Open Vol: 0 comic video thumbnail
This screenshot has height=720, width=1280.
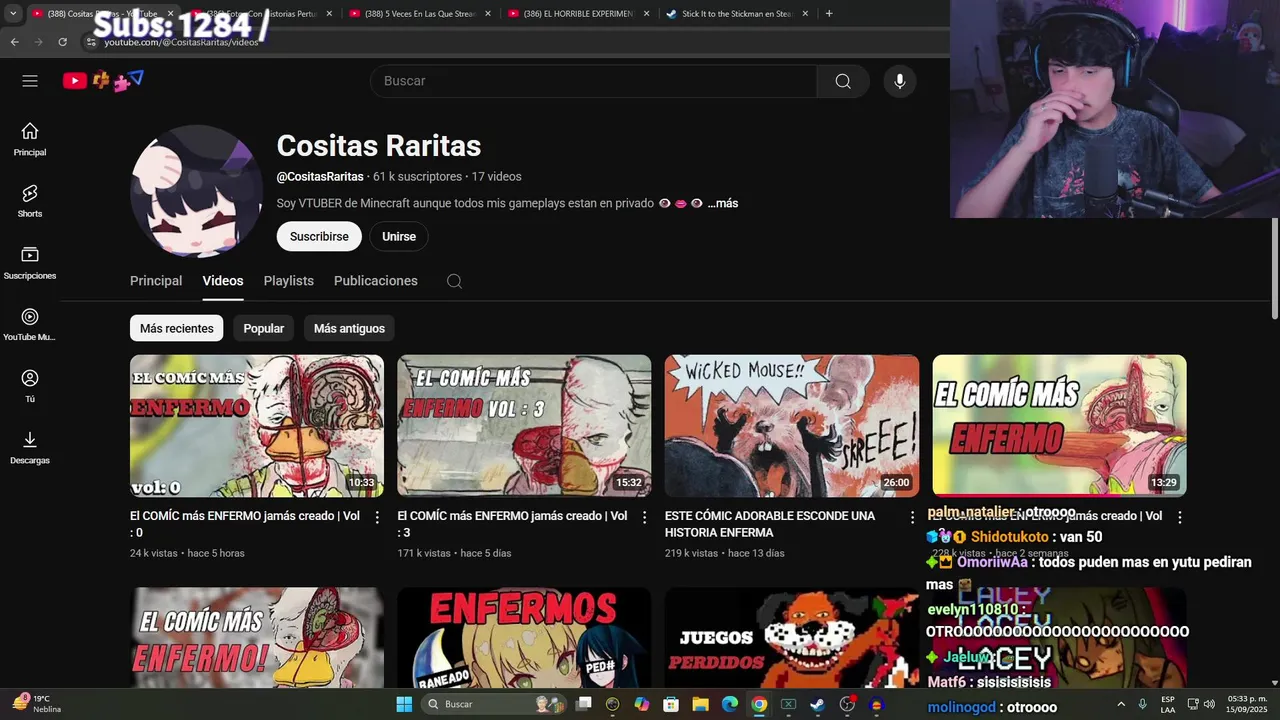pyautogui.click(x=257, y=426)
